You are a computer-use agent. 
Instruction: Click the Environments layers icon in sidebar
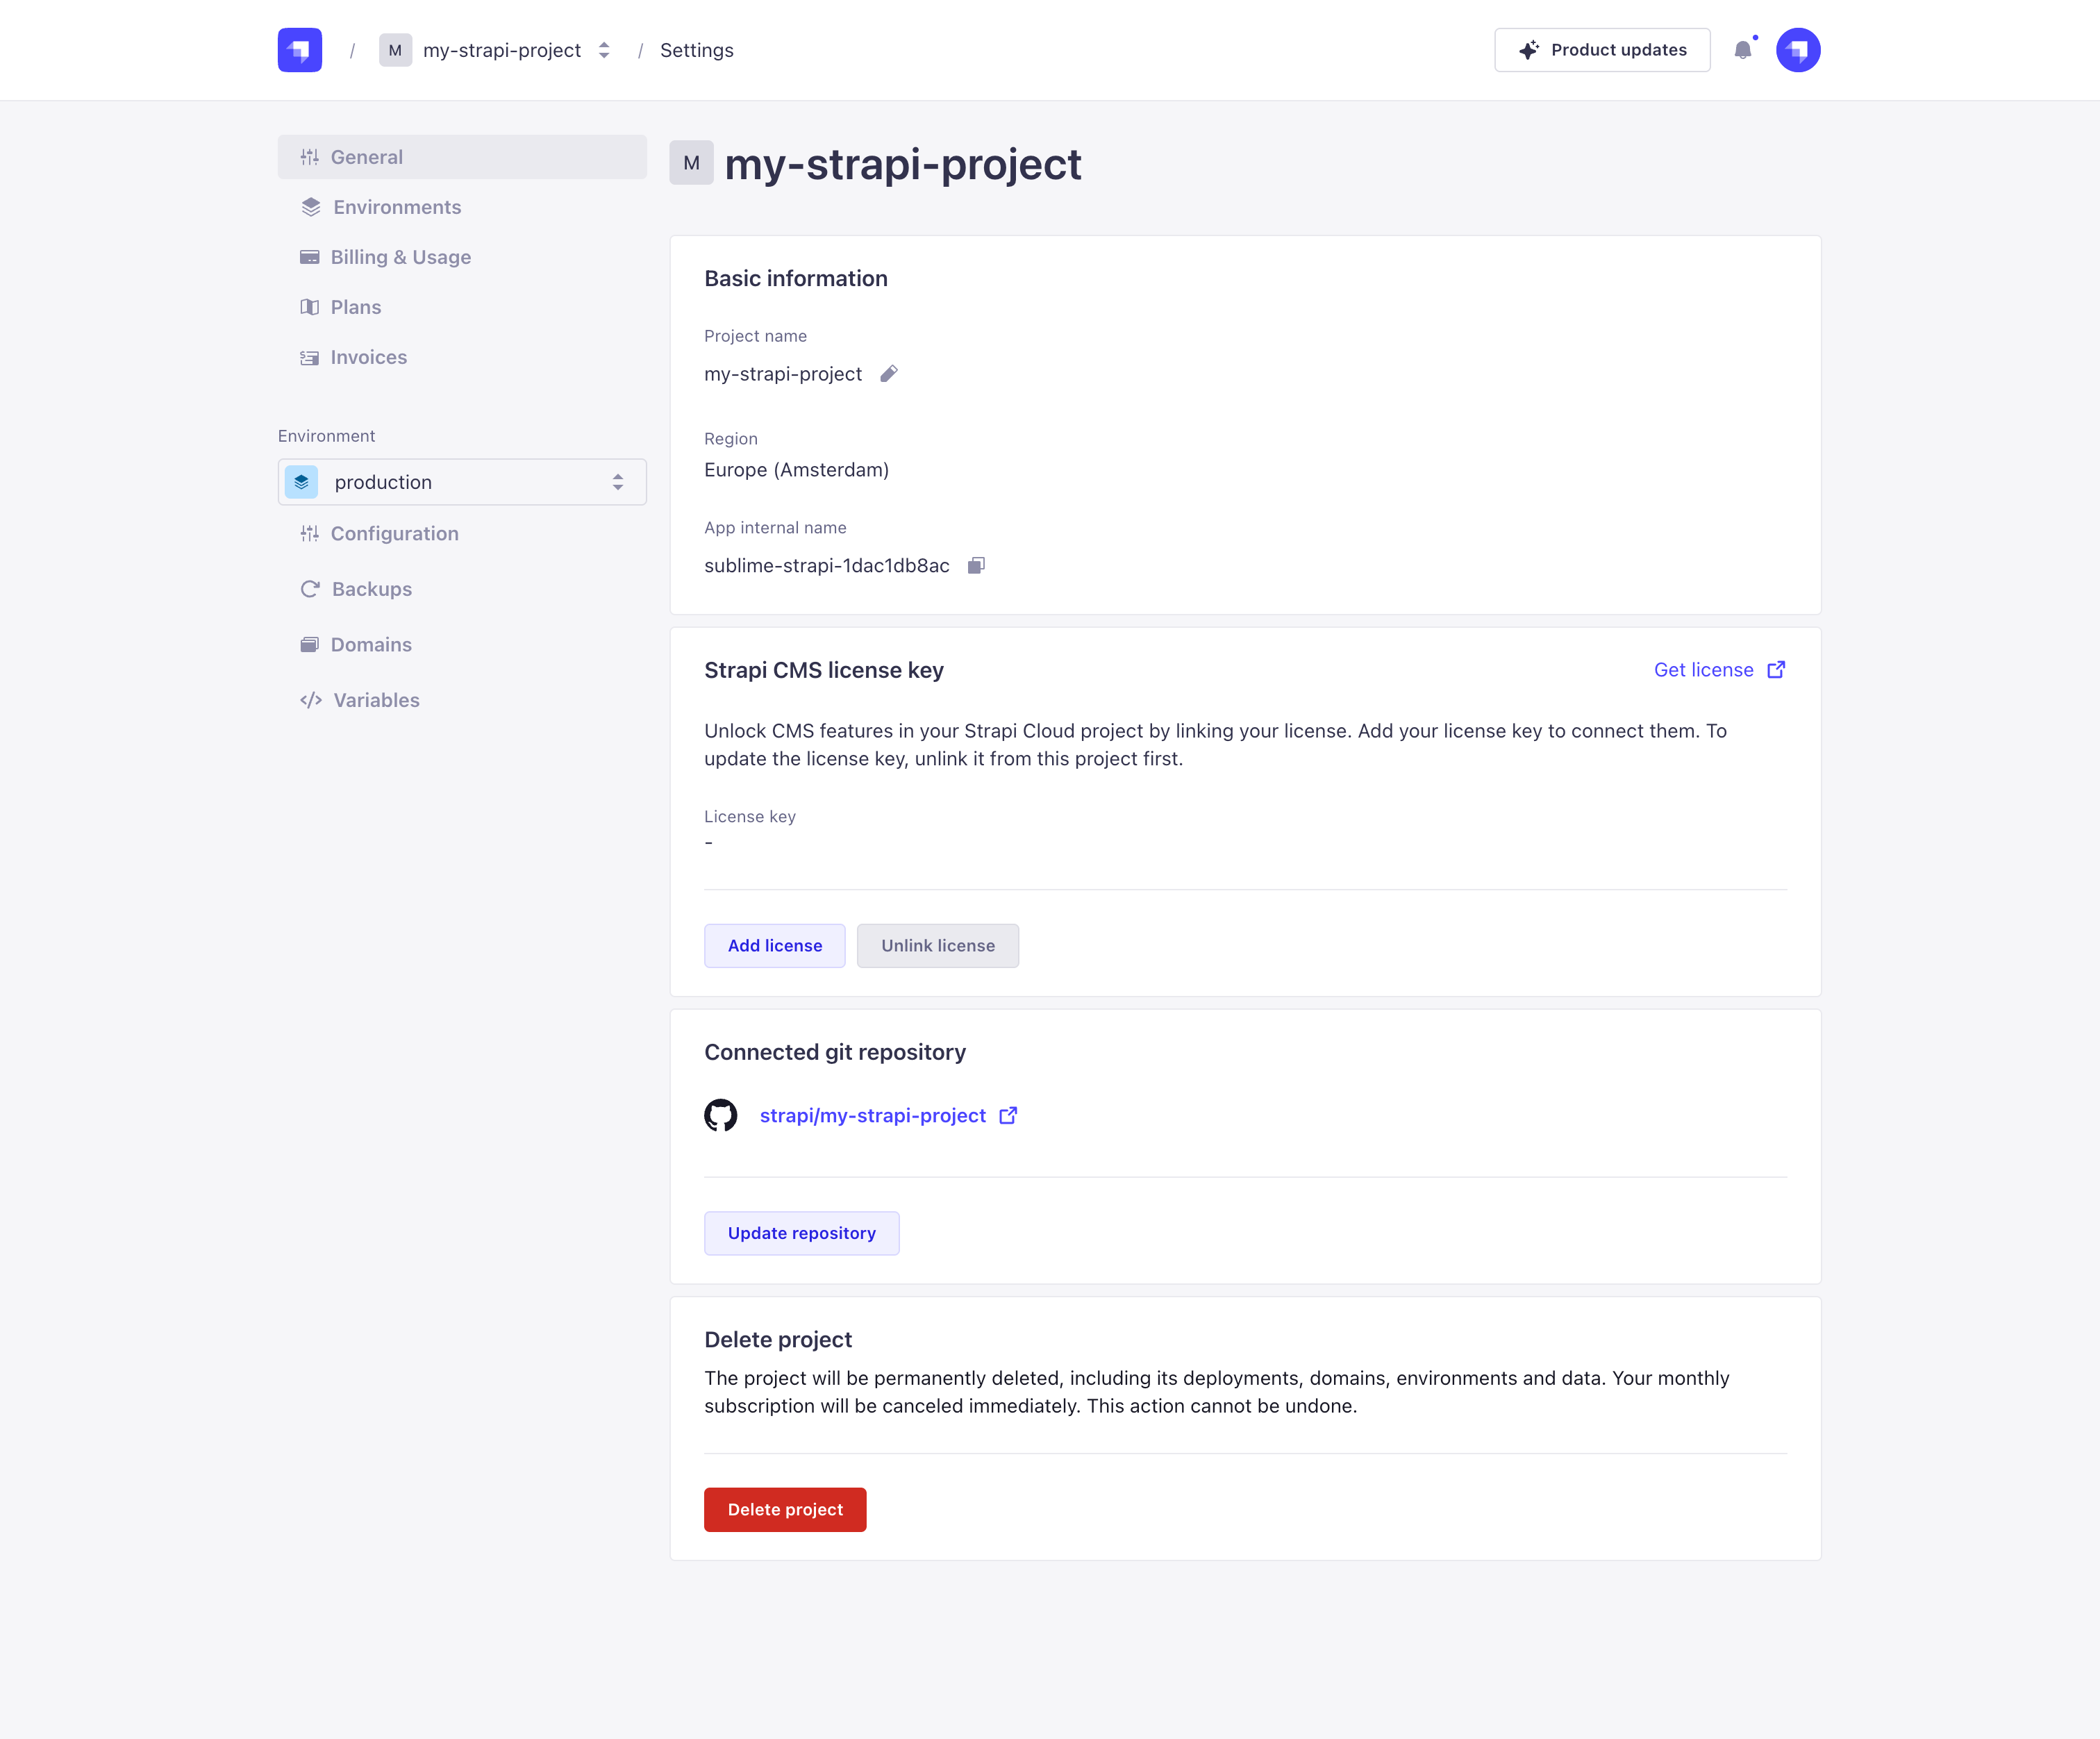point(311,207)
